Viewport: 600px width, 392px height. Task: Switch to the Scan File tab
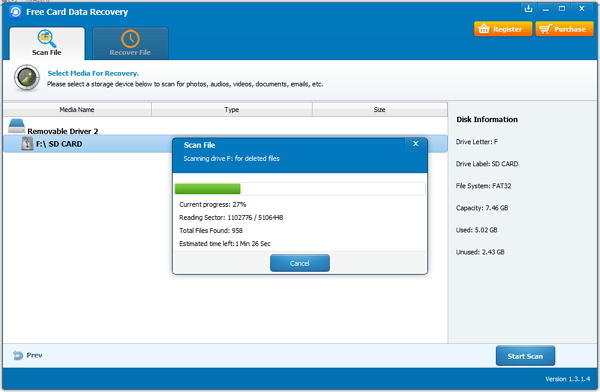[x=47, y=43]
